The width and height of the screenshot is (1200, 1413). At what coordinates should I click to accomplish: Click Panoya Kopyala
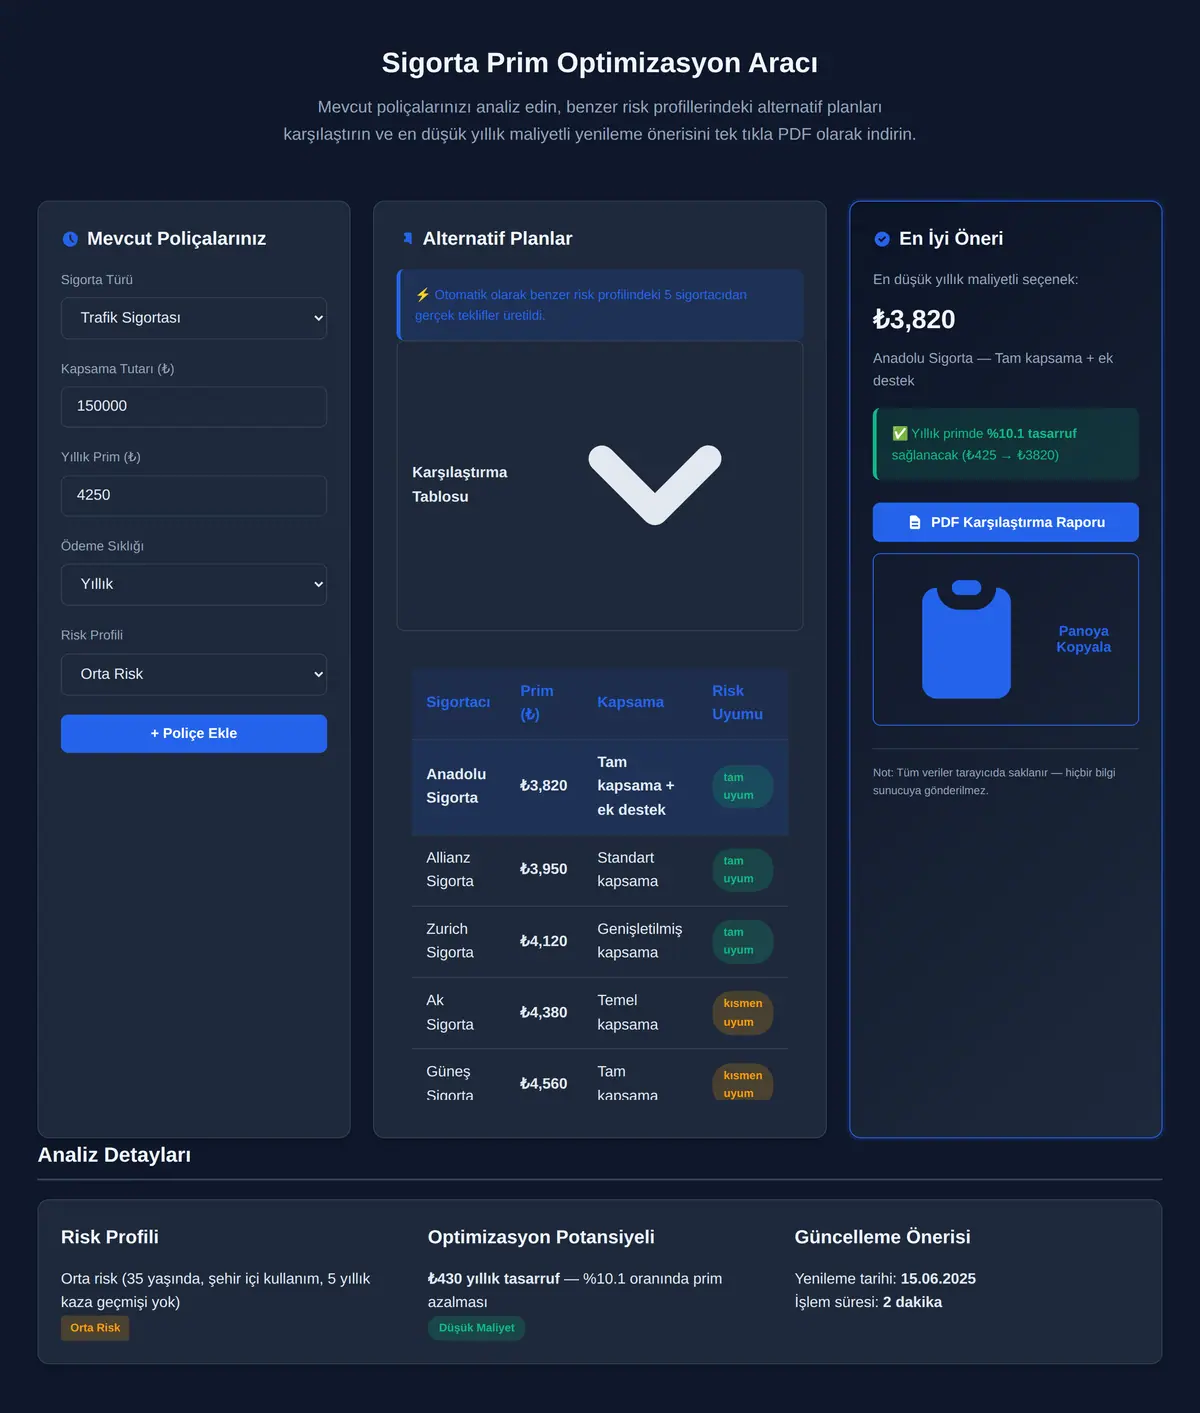[1006, 639]
